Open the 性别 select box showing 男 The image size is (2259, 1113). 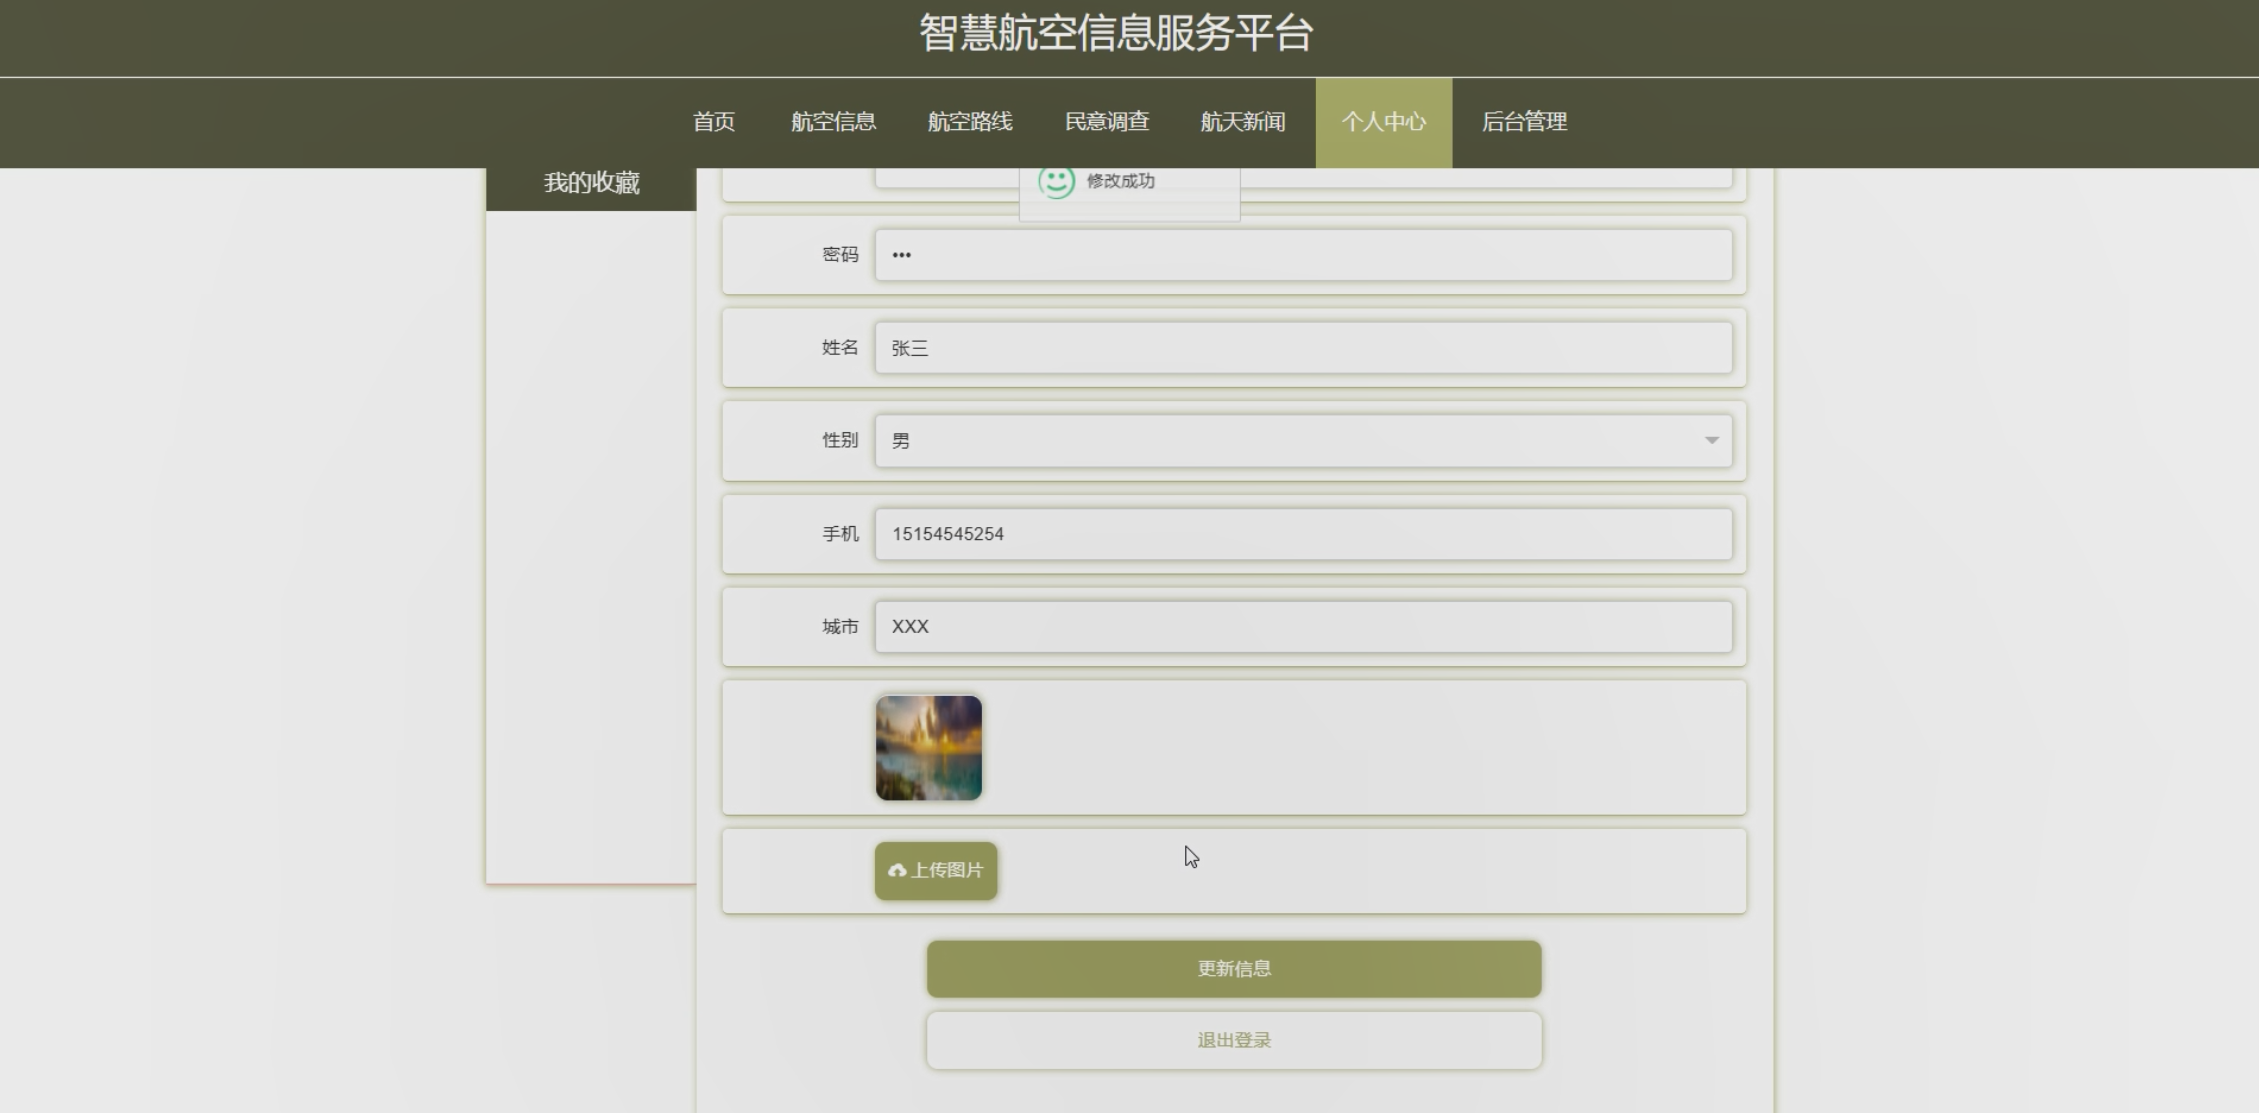click(x=1290, y=441)
